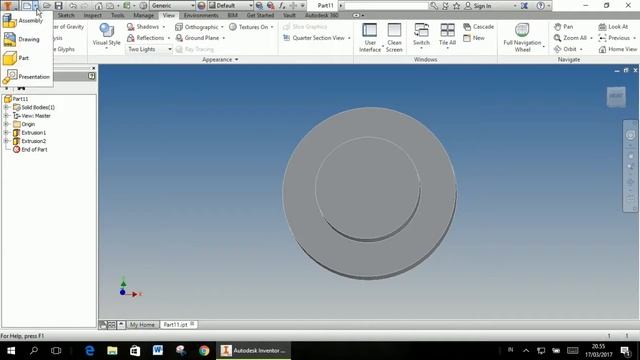This screenshot has width=640, height=360.
Task: Click the ViewCube in the viewport
Action: tap(616, 96)
